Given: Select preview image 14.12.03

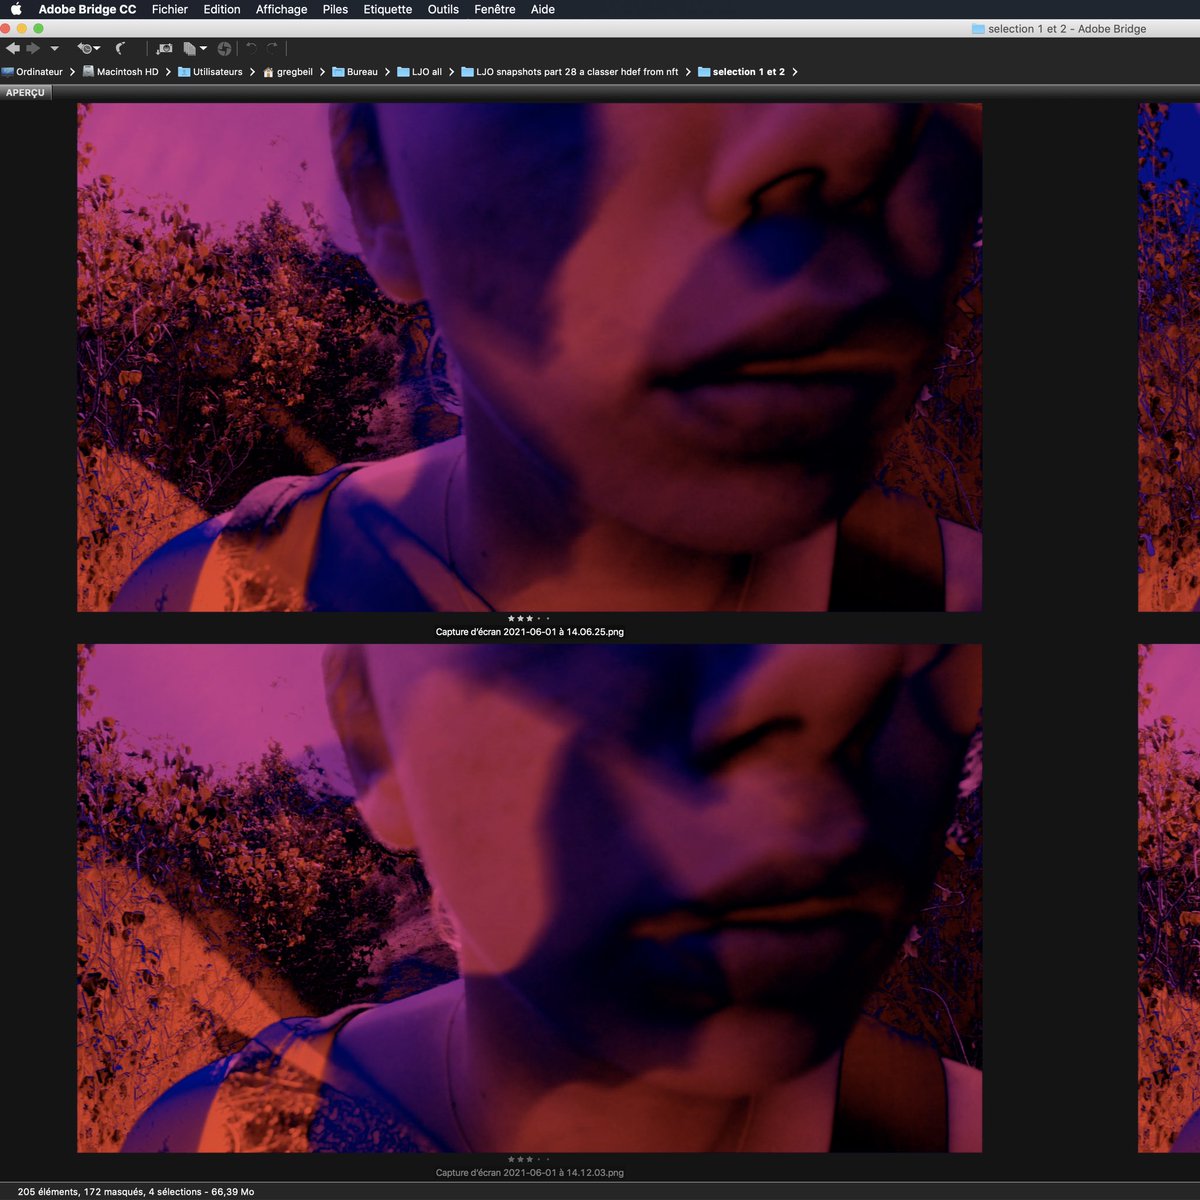Looking at the screenshot, I should point(530,898).
